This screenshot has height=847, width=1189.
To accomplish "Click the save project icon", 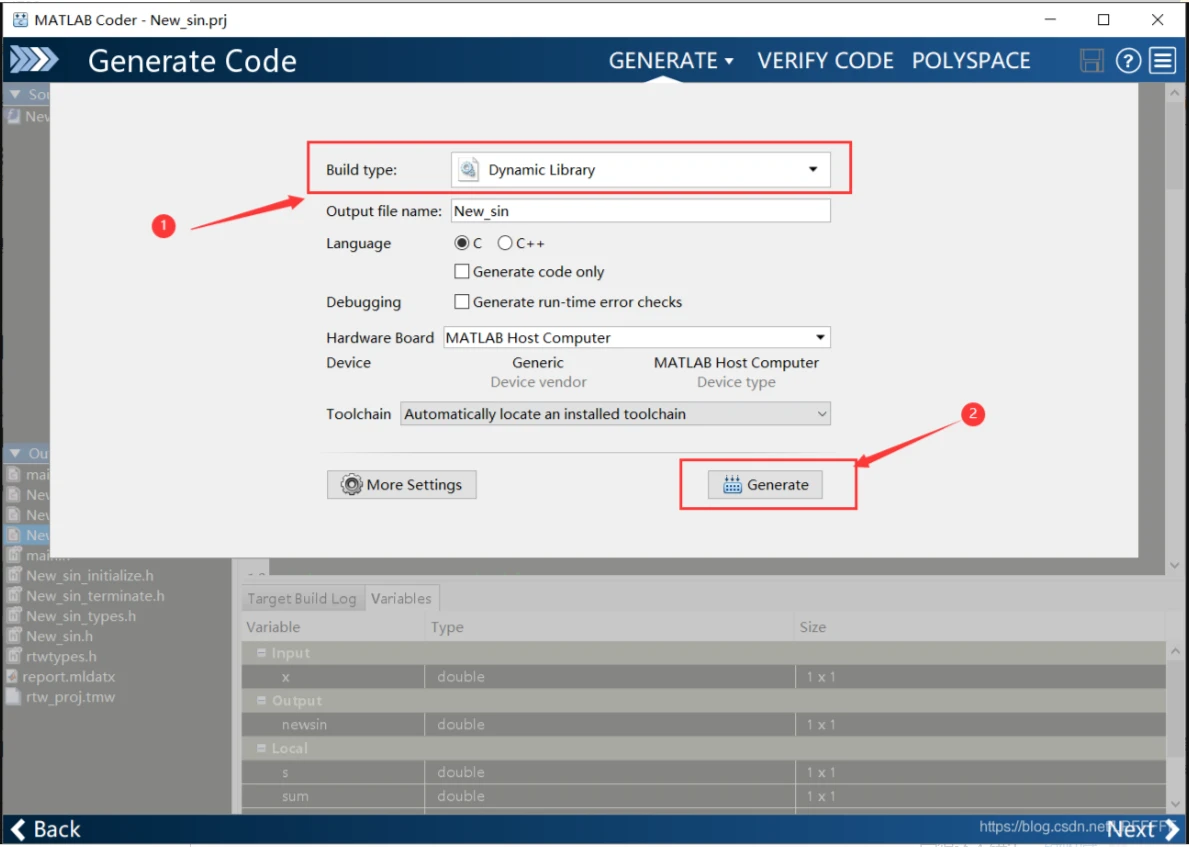I will pos(1091,61).
